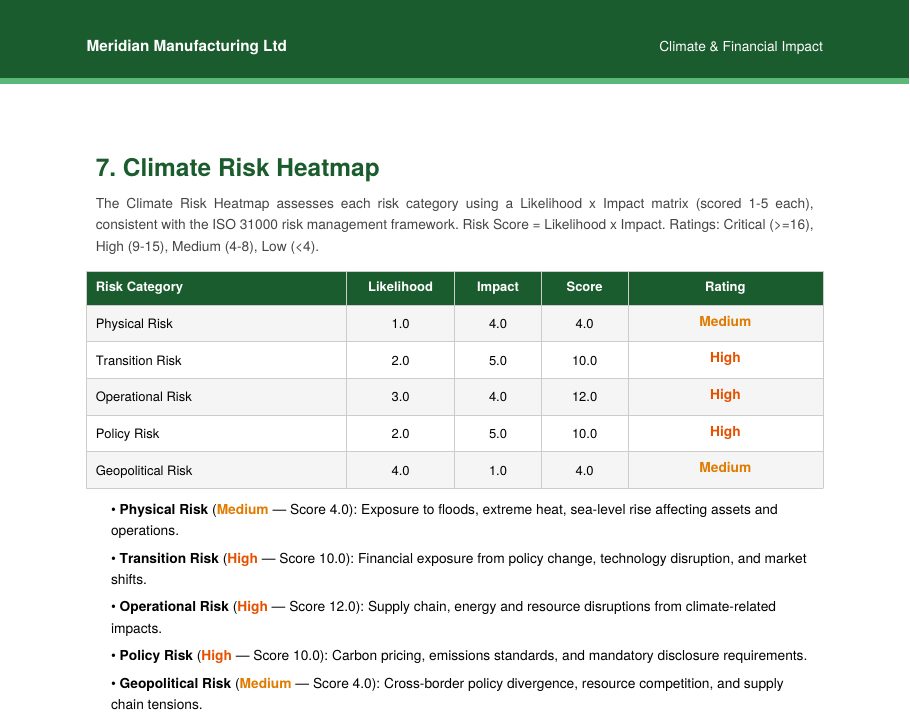Click the bold Transition Risk bullet label
Image resolution: width=910 pixels, height=720 pixels.
[x=169, y=558]
